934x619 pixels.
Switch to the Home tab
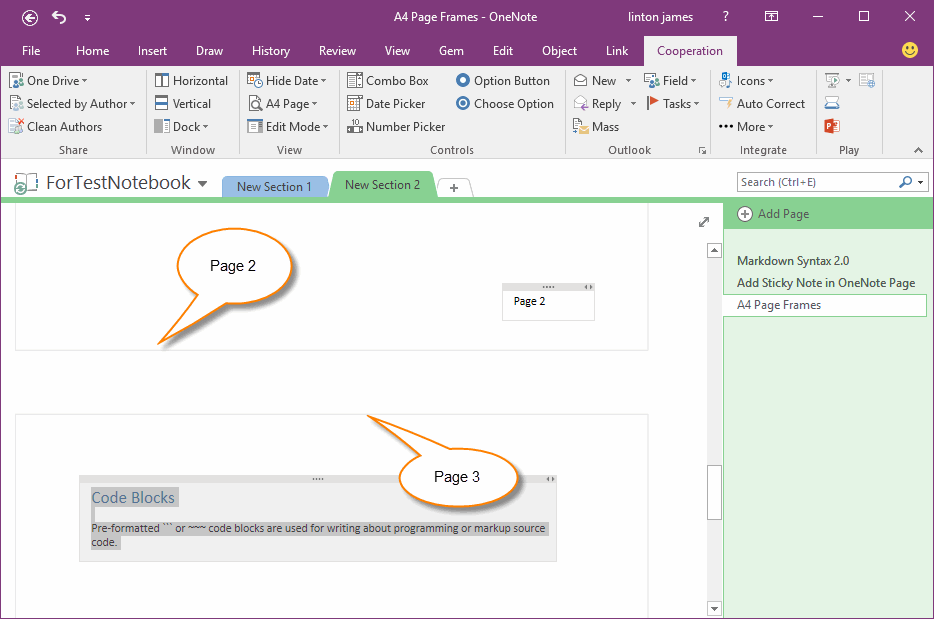(92, 51)
